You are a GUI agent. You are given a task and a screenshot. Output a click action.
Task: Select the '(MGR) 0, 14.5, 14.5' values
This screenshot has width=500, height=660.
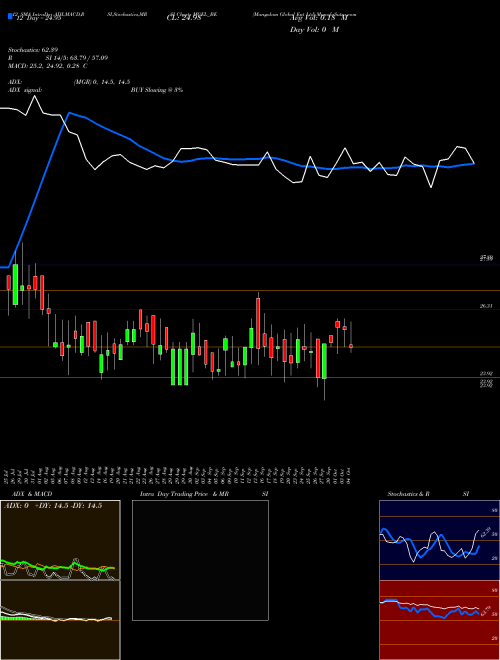[x=101, y=82]
